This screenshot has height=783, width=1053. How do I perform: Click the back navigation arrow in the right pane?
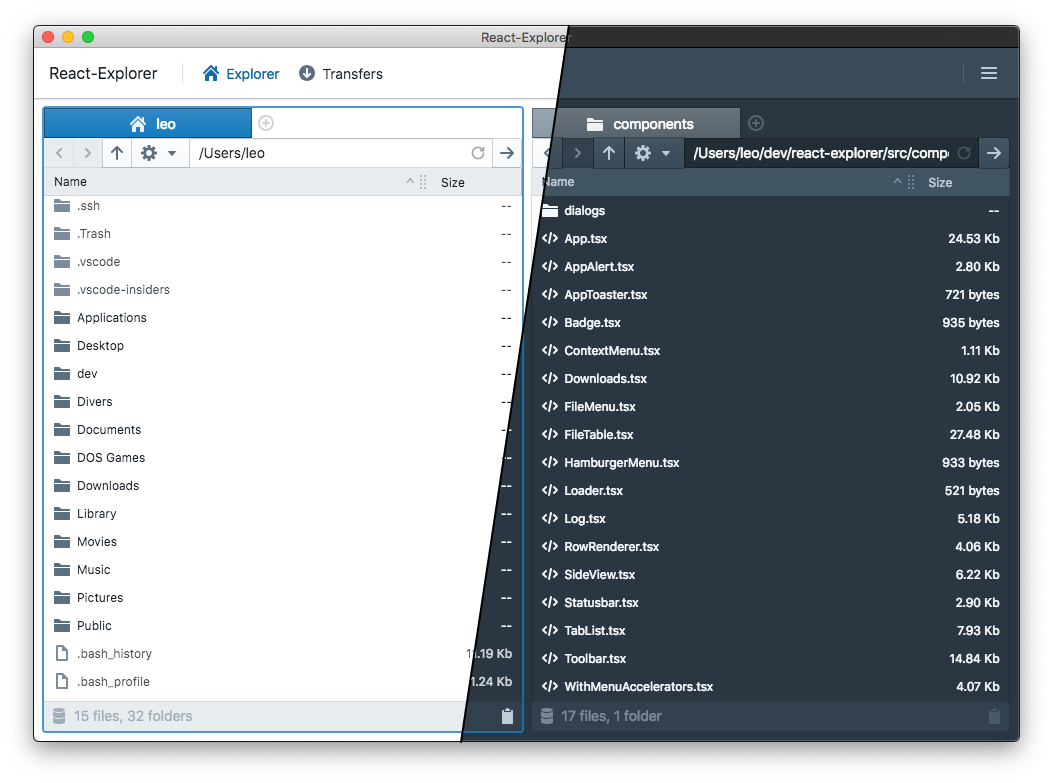pyautogui.click(x=546, y=153)
